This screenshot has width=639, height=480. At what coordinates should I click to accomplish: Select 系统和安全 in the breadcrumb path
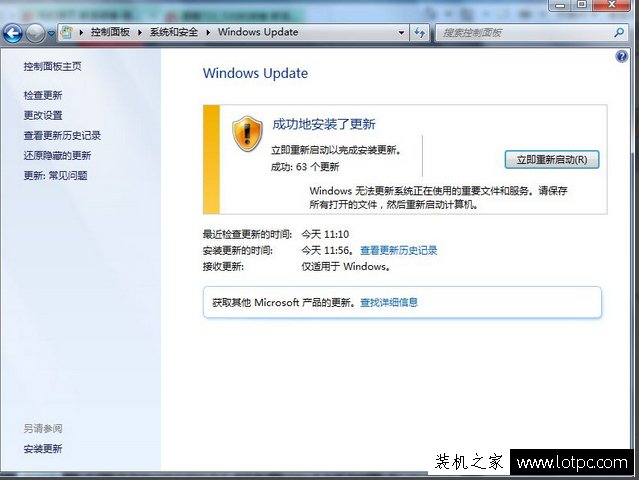point(175,33)
